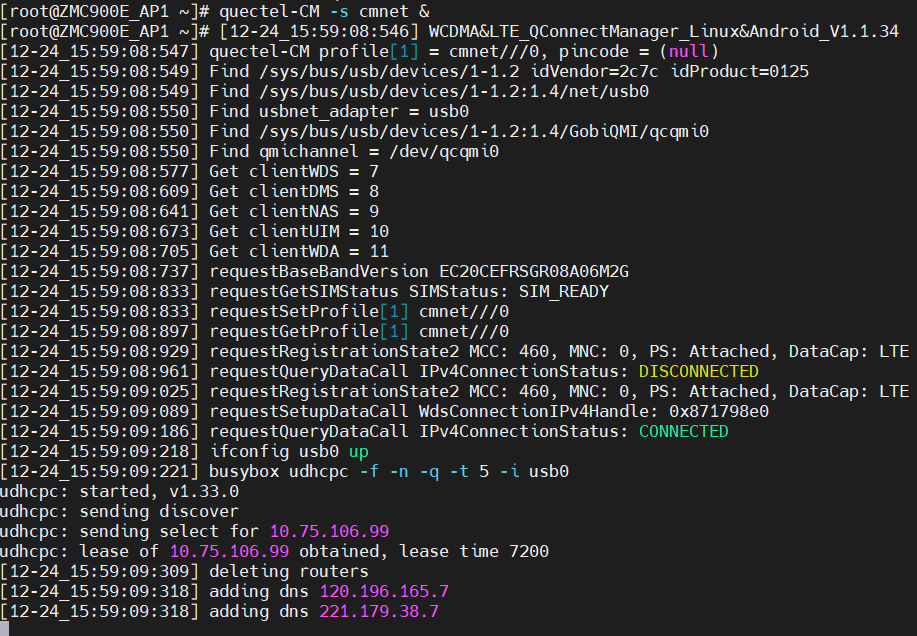Click the path "/sys/bus/usb/devices/1-1.2:1.4/net/usb0"
The image size is (917, 636).
pos(454,91)
